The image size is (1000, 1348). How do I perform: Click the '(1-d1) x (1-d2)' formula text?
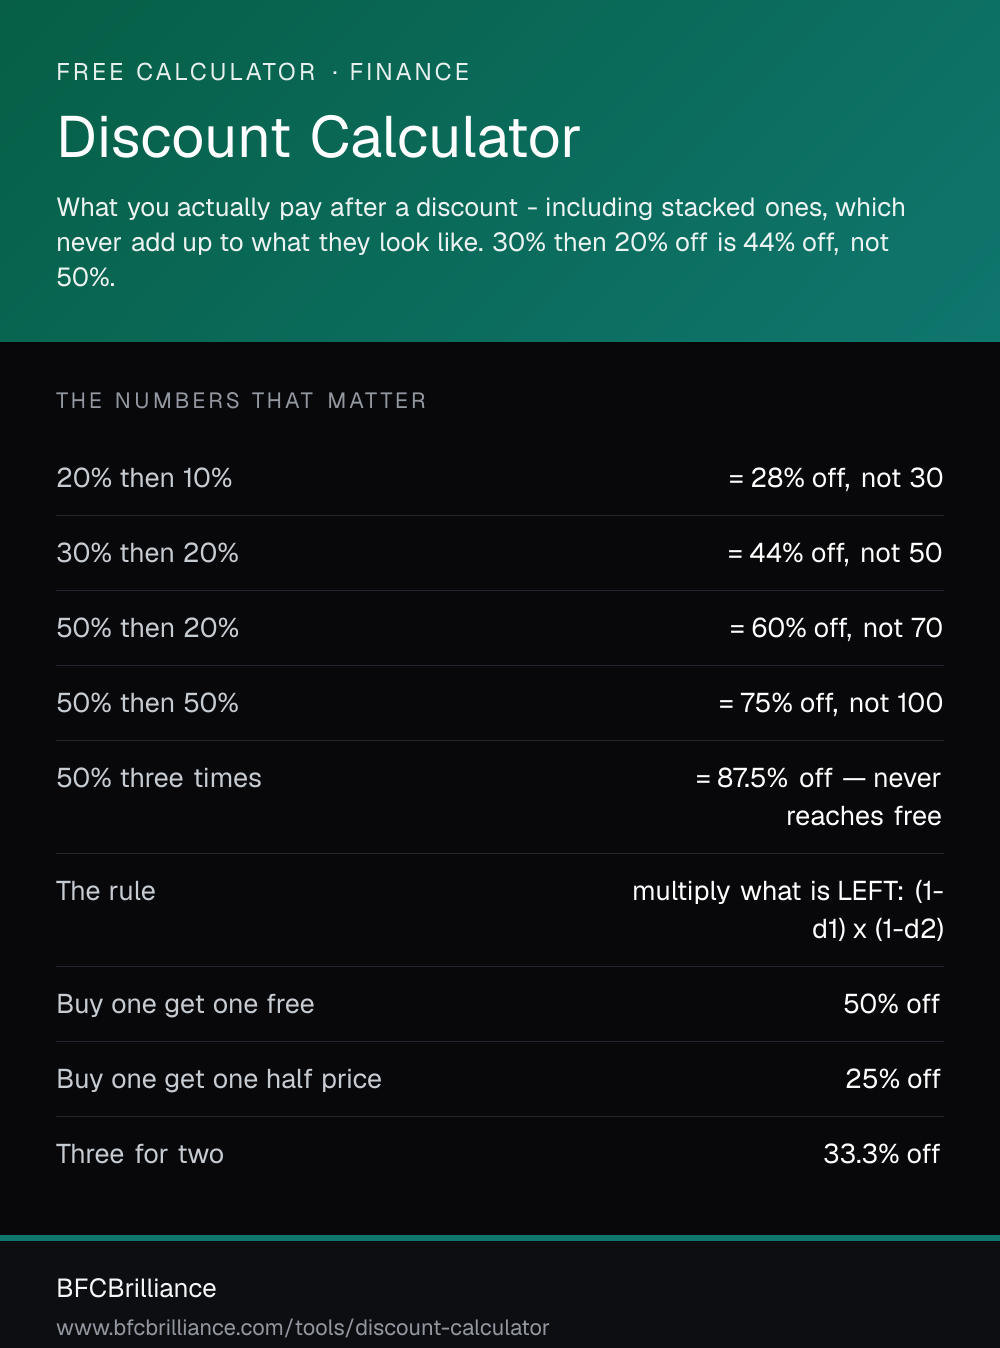click(878, 910)
